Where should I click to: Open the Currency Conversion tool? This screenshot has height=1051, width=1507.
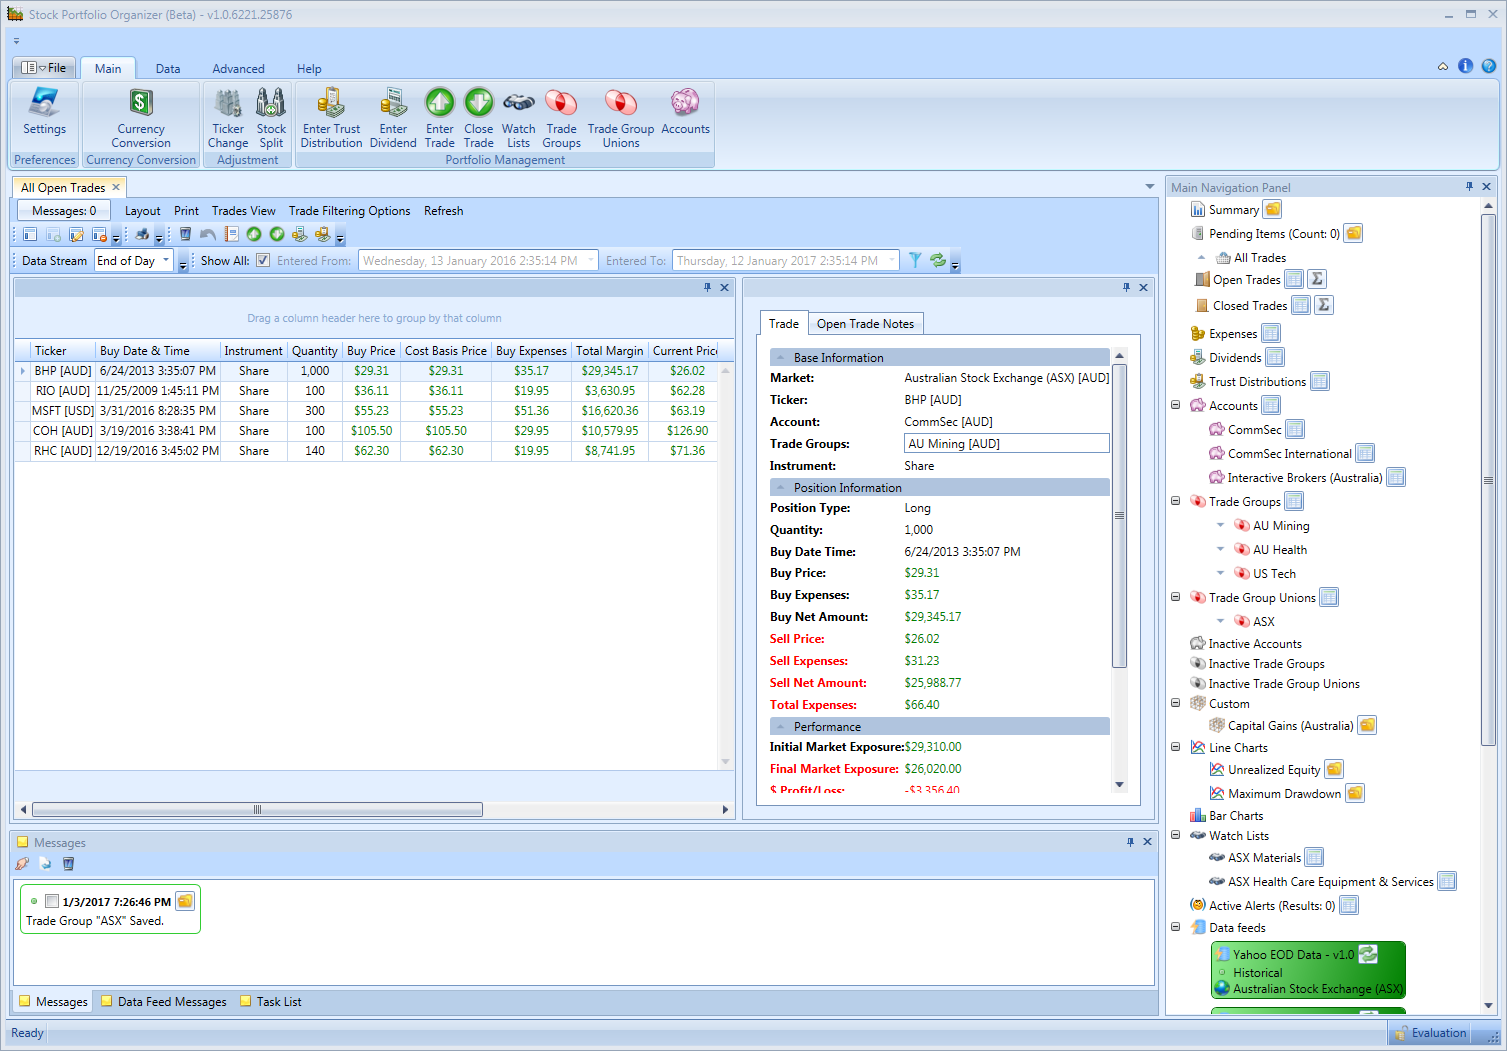pos(140,115)
